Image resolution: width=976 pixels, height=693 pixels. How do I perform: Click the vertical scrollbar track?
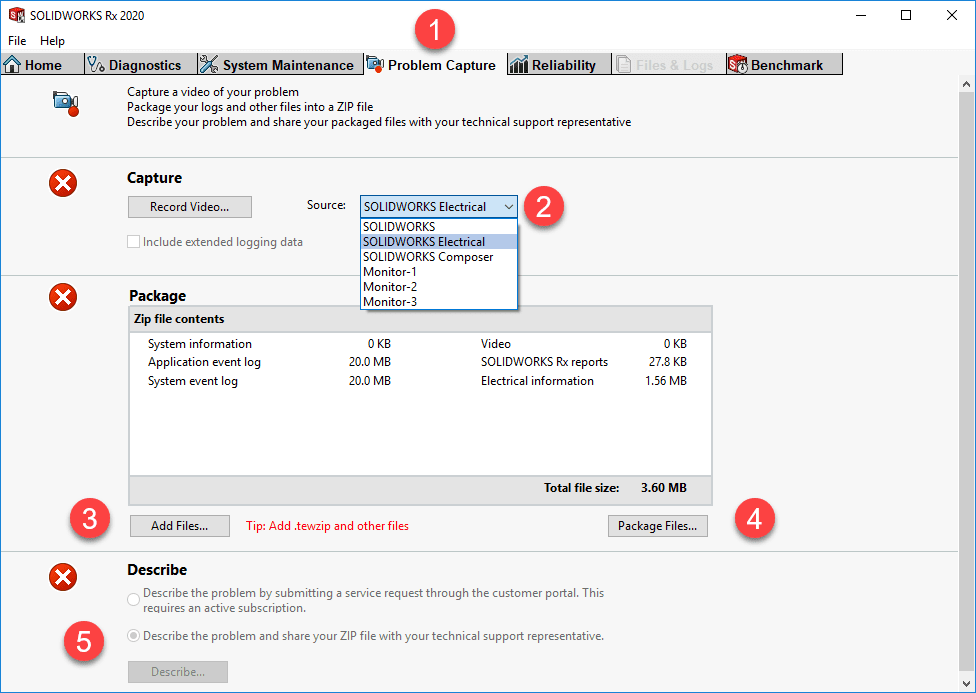pyautogui.click(x=966, y=383)
